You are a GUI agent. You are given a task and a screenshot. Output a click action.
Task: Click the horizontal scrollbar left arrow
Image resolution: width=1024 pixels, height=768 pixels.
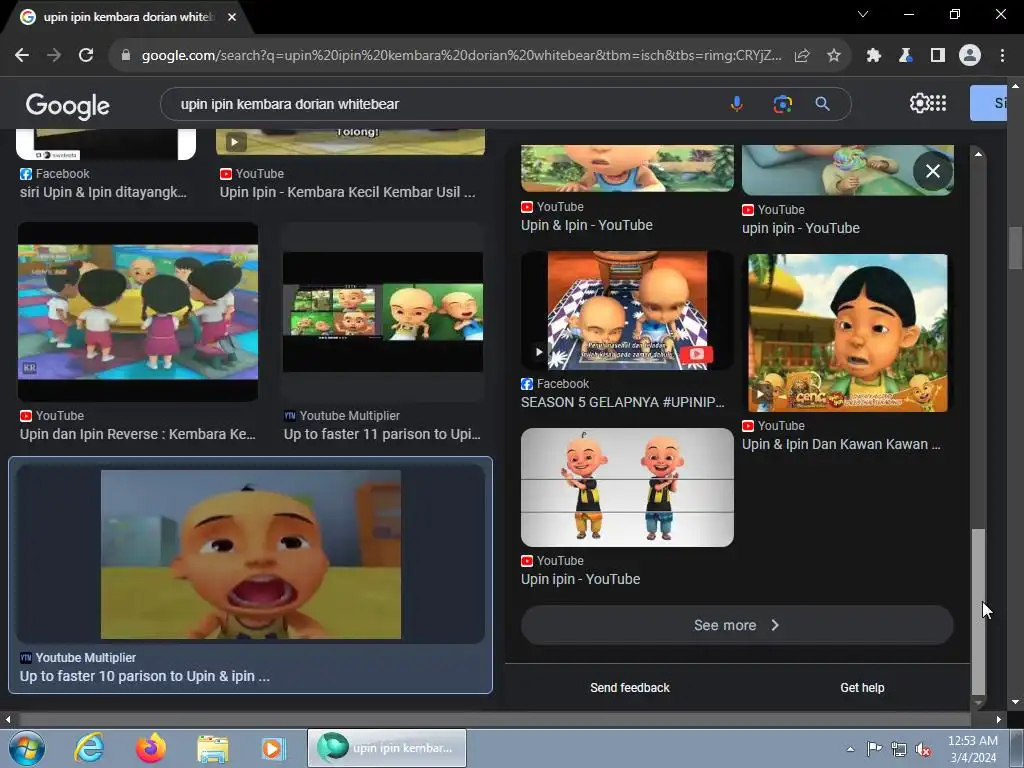8,720
